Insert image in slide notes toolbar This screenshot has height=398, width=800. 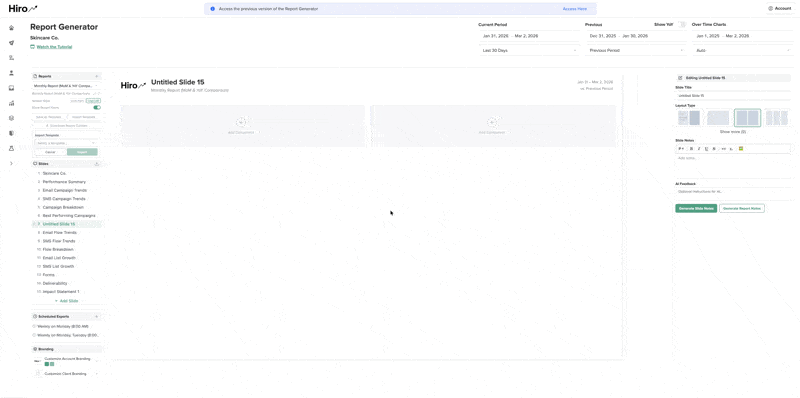click(741, 148)
